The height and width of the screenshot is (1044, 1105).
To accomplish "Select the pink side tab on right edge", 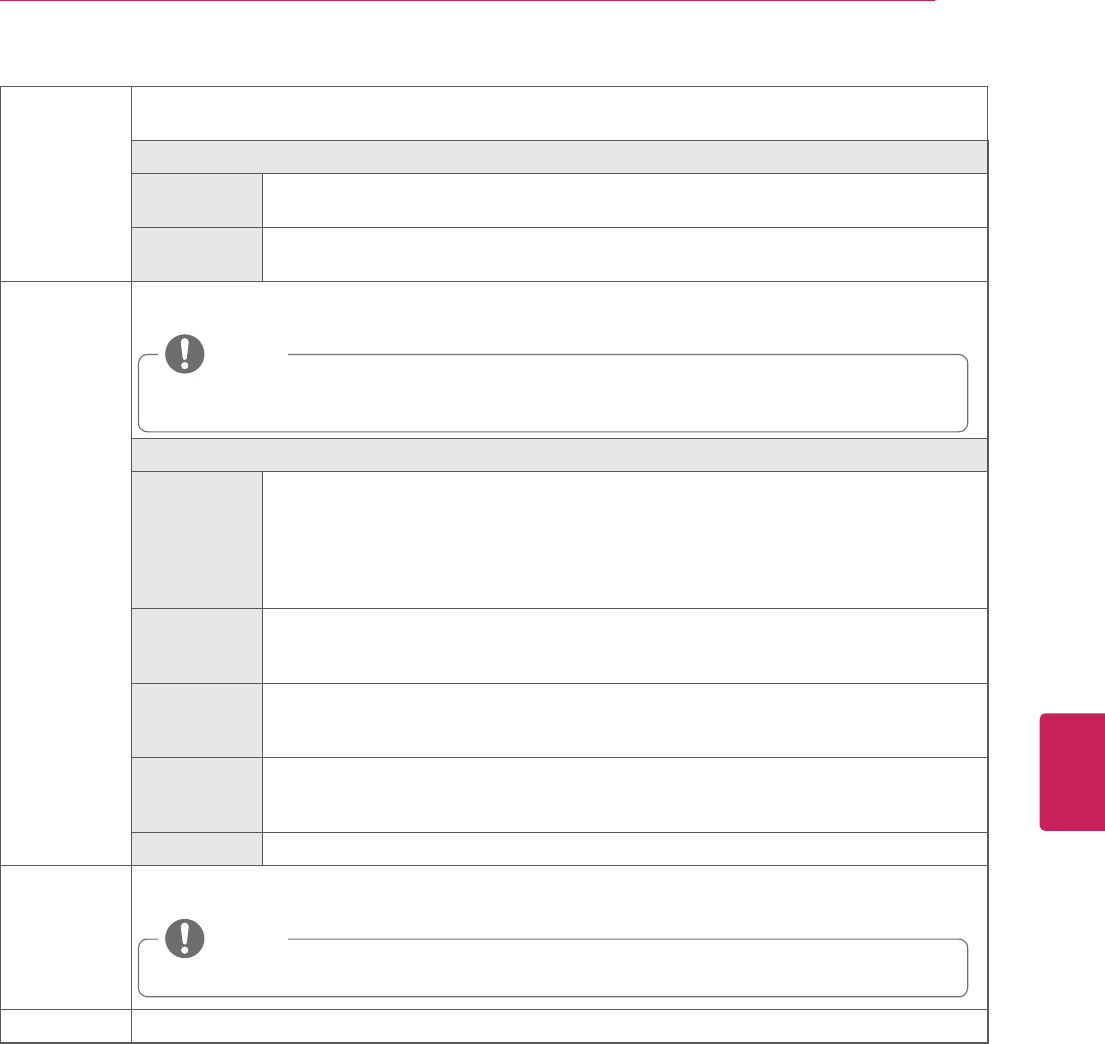I will pyautogui.click(x=1072, y=771).
